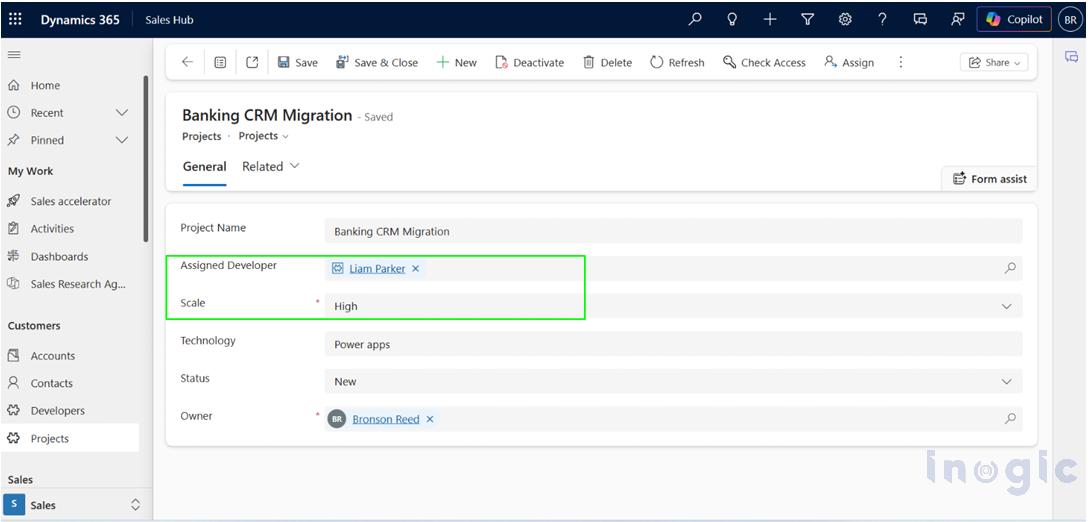
Task: Open Sales accelerator
Action: 73,201
